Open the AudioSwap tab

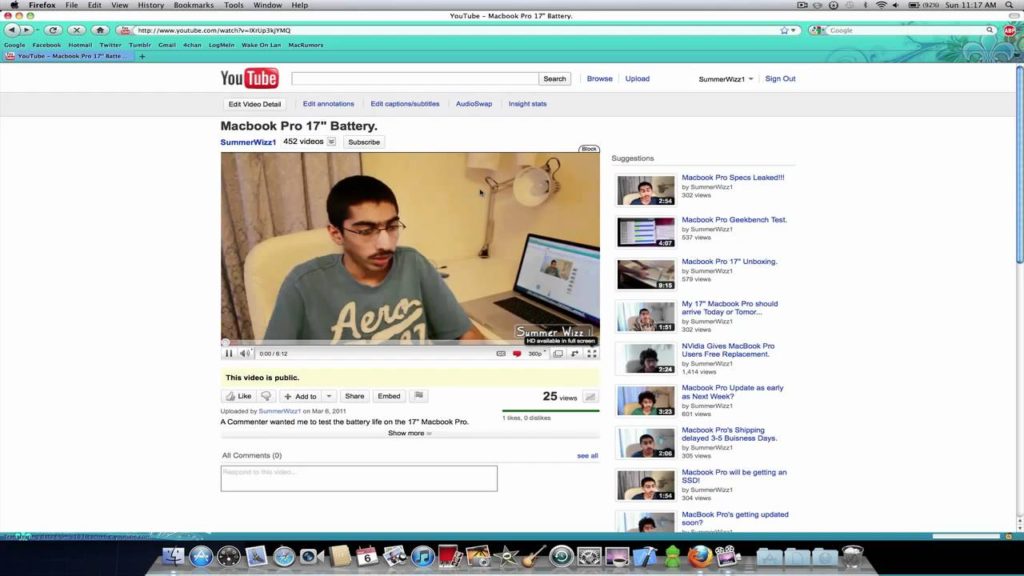[x=474, y=104]
